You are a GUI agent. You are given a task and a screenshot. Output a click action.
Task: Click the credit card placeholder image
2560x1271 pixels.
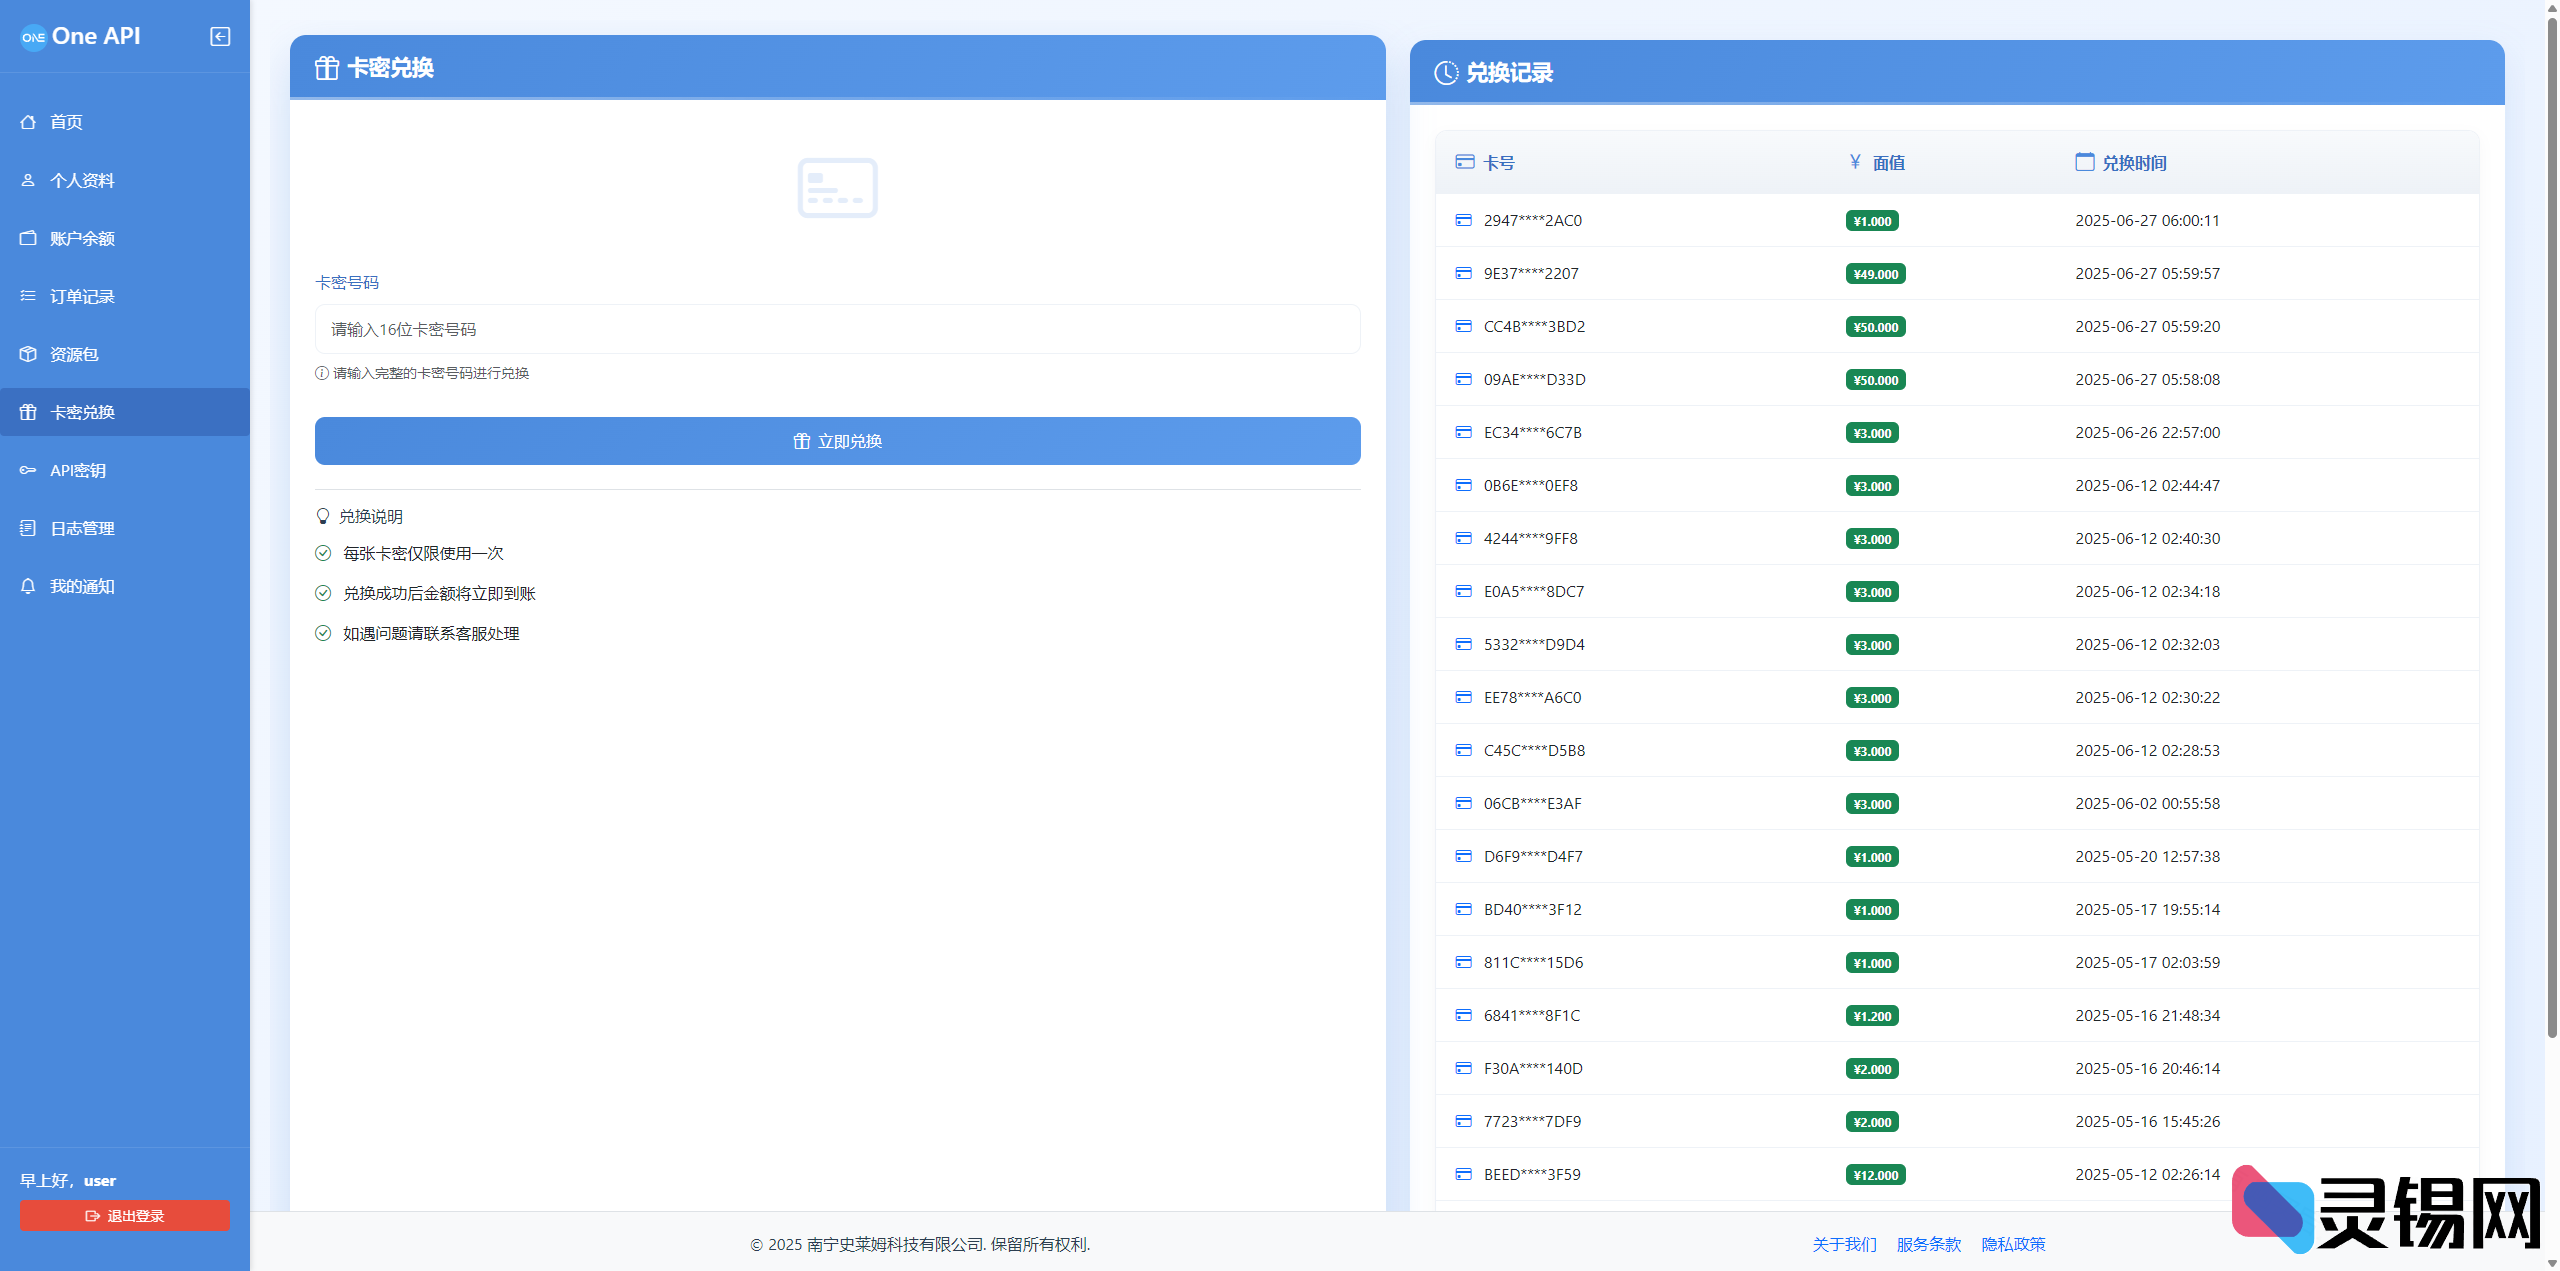(x=837, y=188)
